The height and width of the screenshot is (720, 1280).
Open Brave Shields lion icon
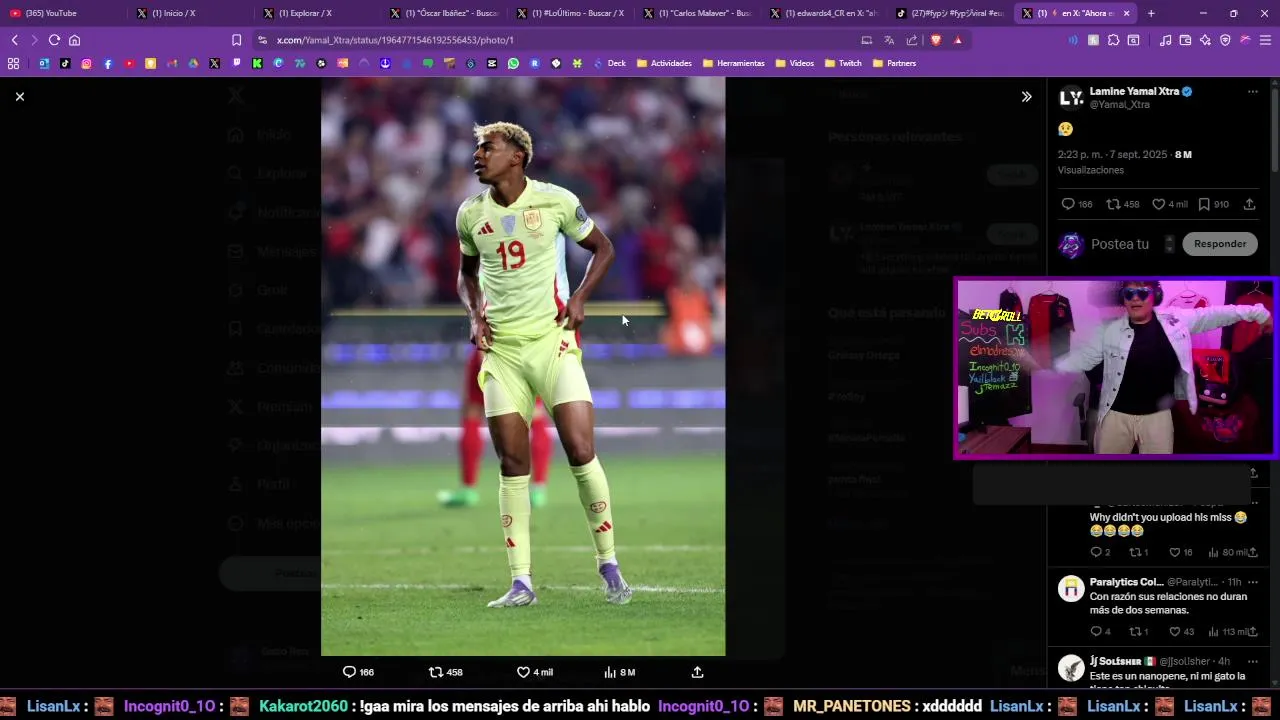coord(936,40)
